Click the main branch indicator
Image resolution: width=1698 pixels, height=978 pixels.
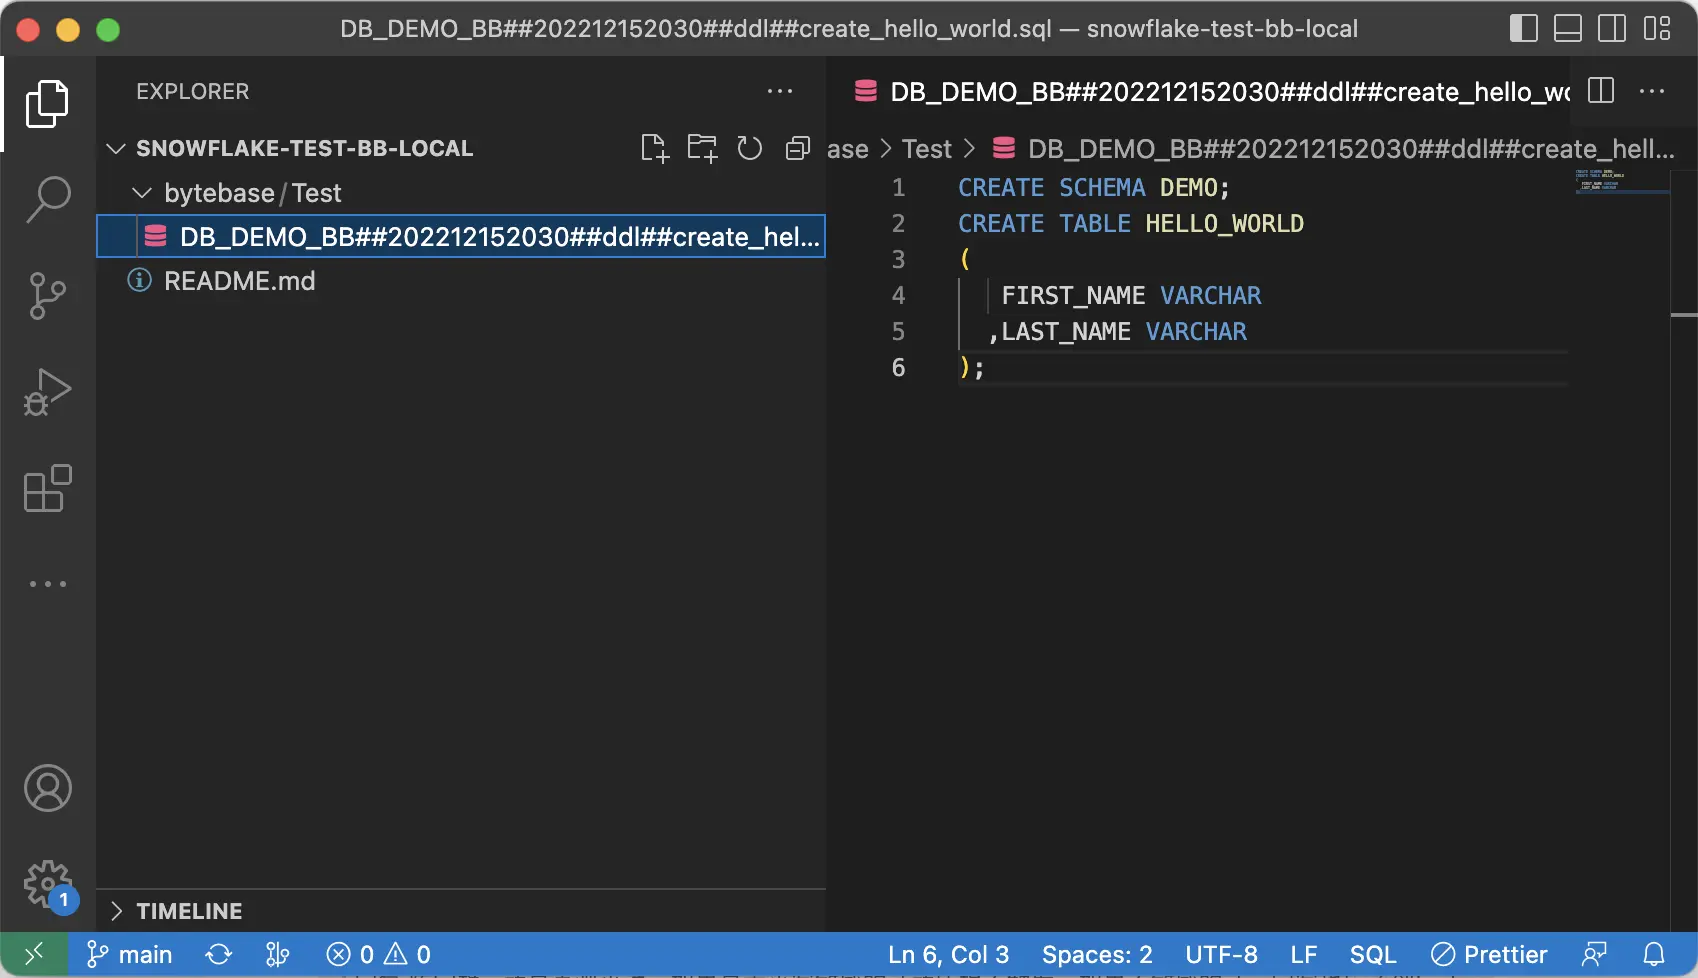pos(128,953)
